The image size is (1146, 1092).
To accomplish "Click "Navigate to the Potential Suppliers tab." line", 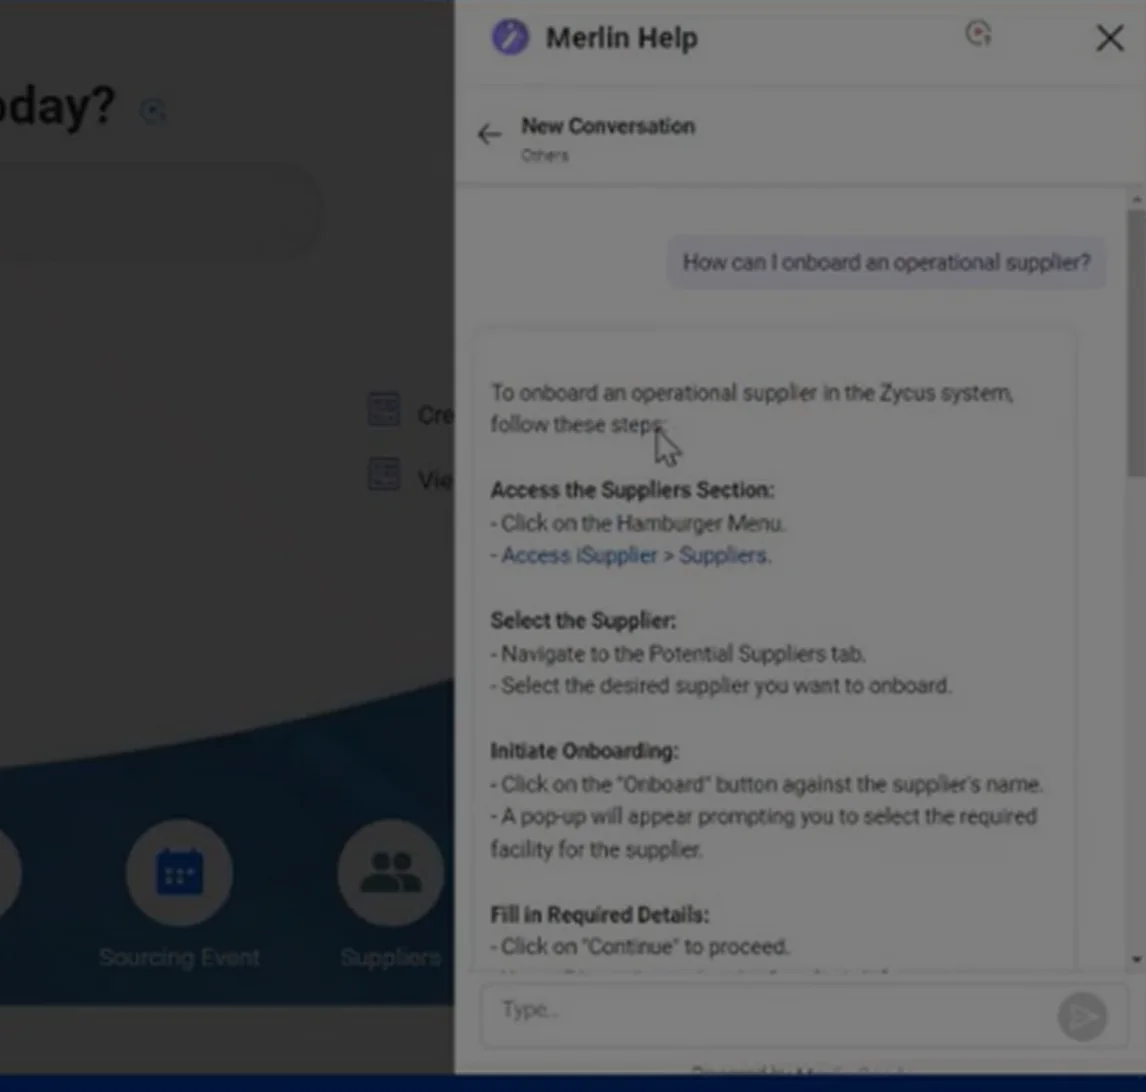I will coord(678,653).
